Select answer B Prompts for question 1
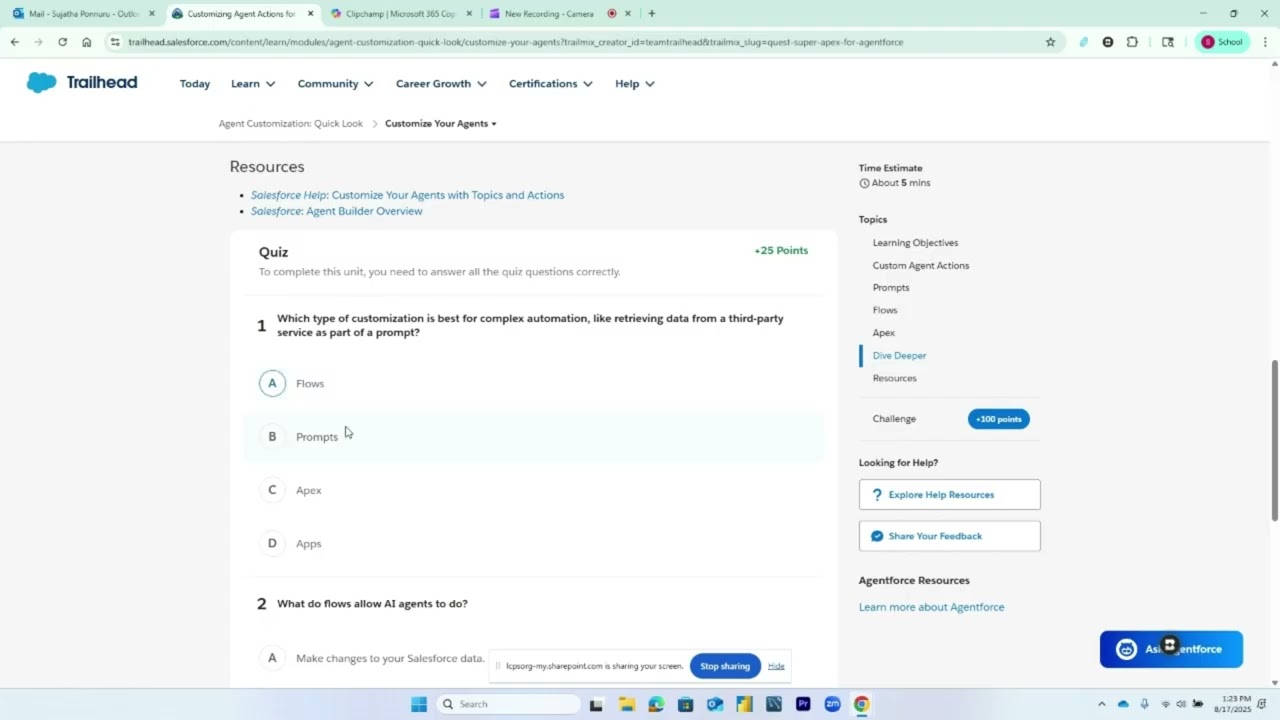1280x720 pixels. [533, 437]
